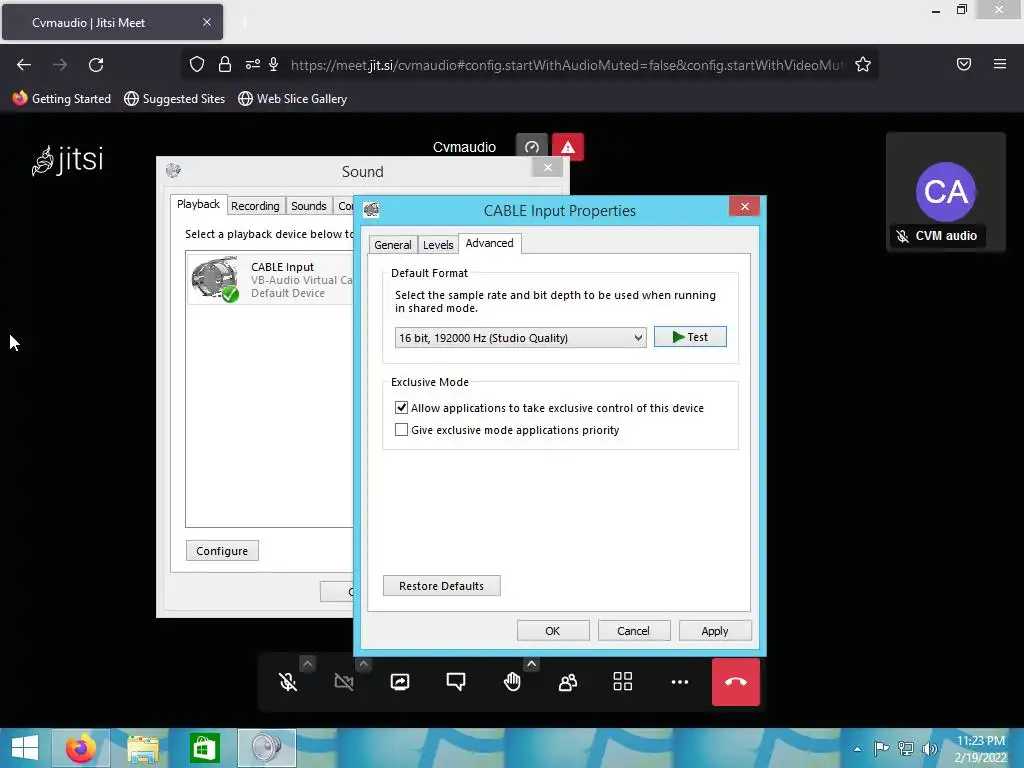Open the Jitsi chat panel

[x=456, y=682]
